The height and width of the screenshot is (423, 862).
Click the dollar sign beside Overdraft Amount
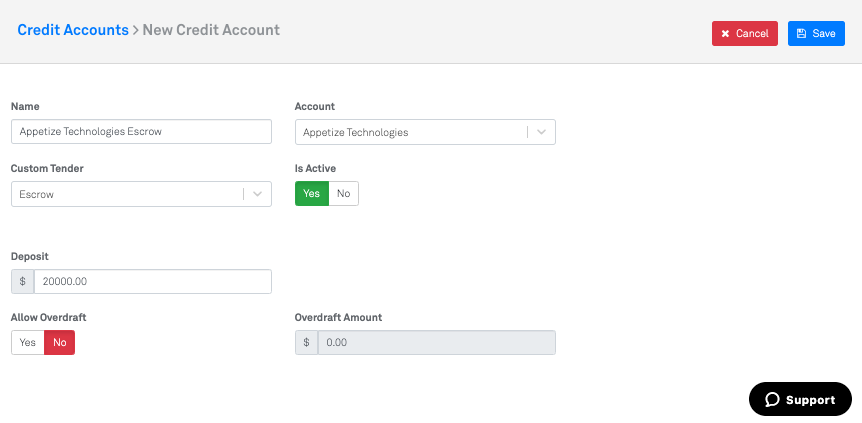[x=306, y=343]
